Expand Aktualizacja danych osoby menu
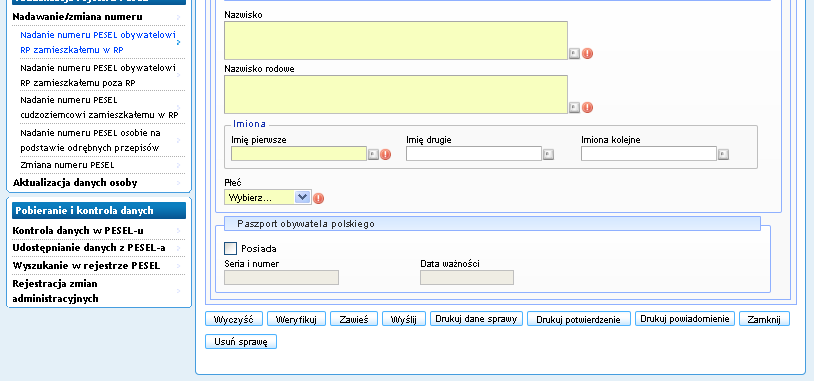 [x=75, y=183]
